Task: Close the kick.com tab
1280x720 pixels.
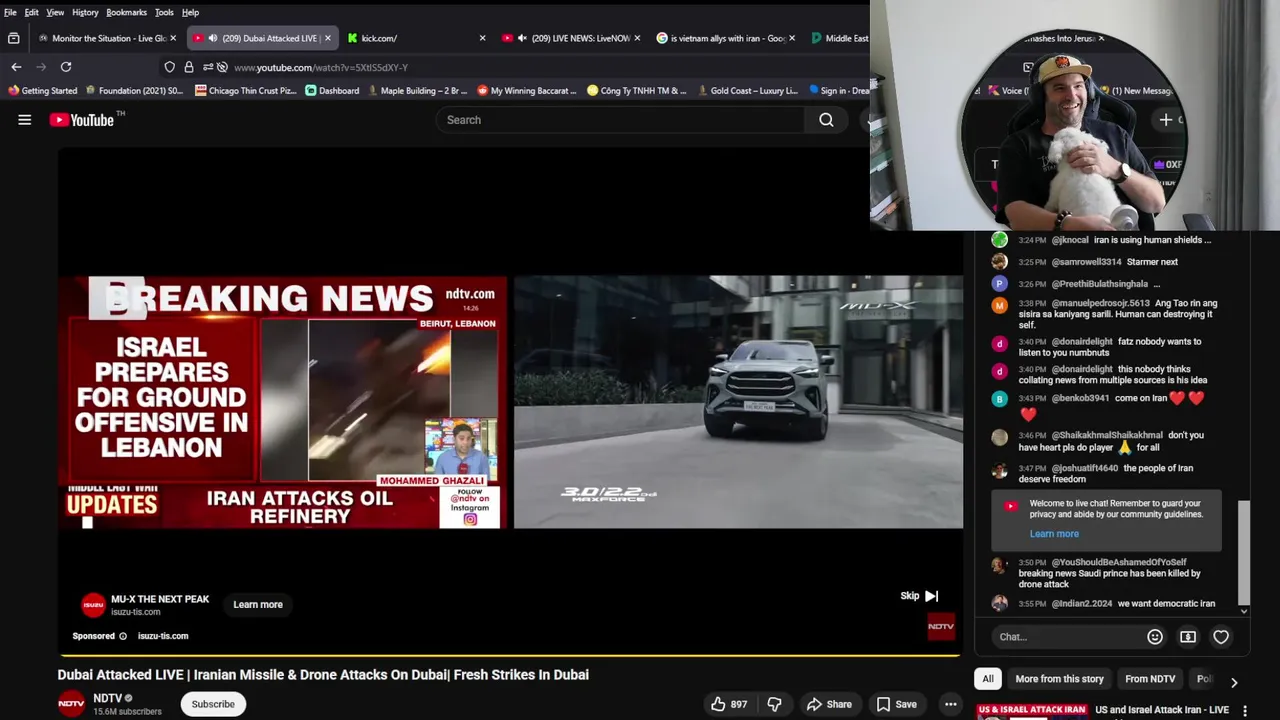Action: 482,38
